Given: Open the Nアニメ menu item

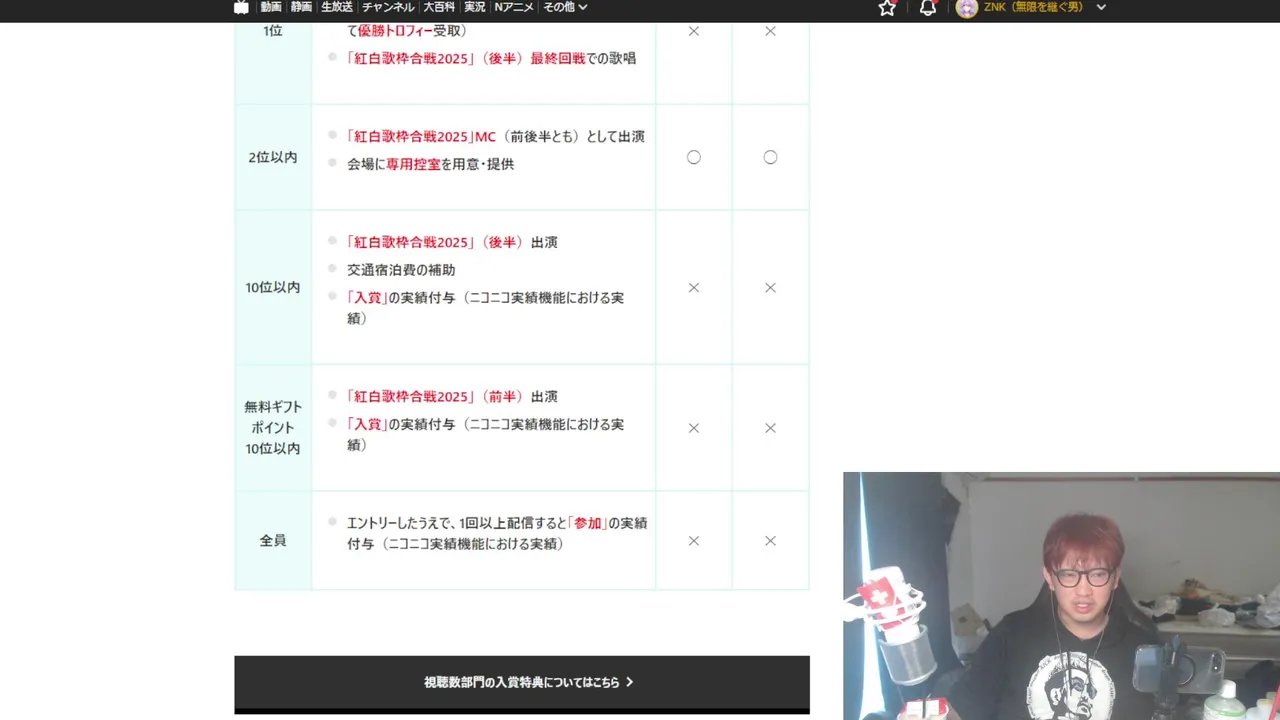Looking at the screenshot, I should [x=514, y=7].
